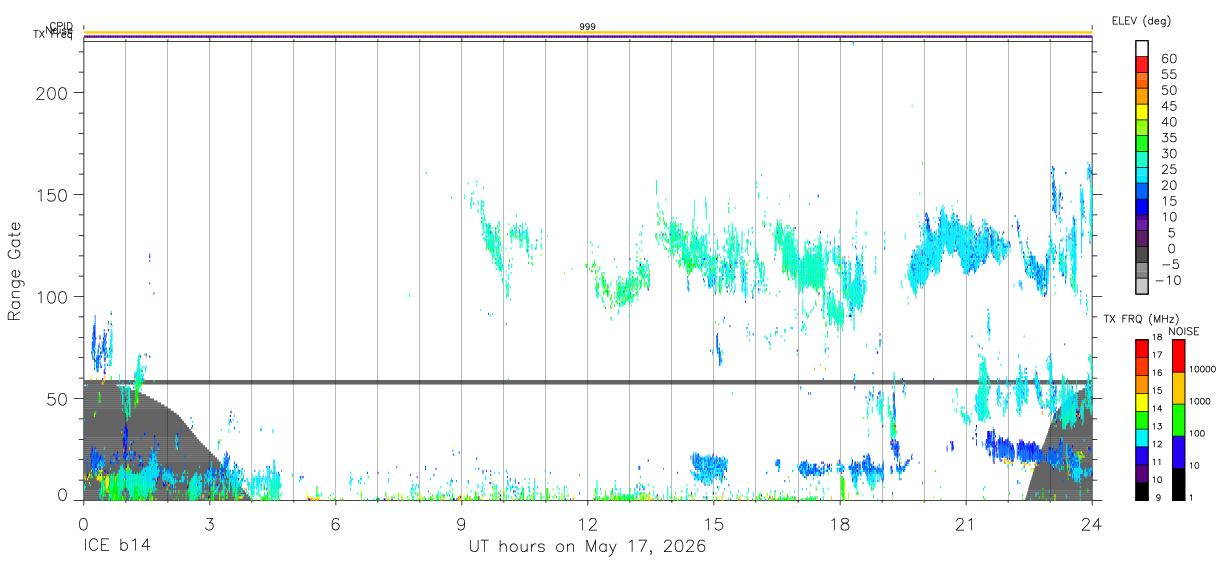Select the TX FRQ yellow band between 14 and 15

coord(1142,402)
